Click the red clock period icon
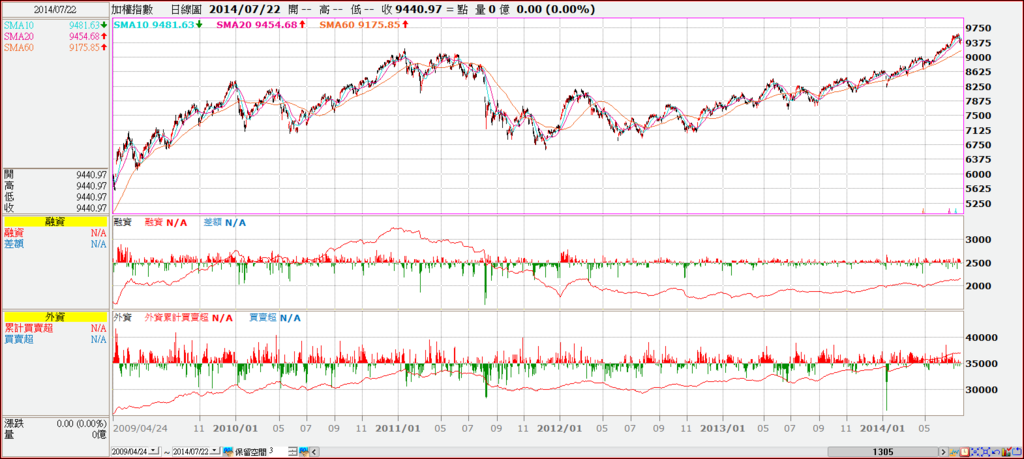Screen dimensions: 1024x459 [965, 452]
